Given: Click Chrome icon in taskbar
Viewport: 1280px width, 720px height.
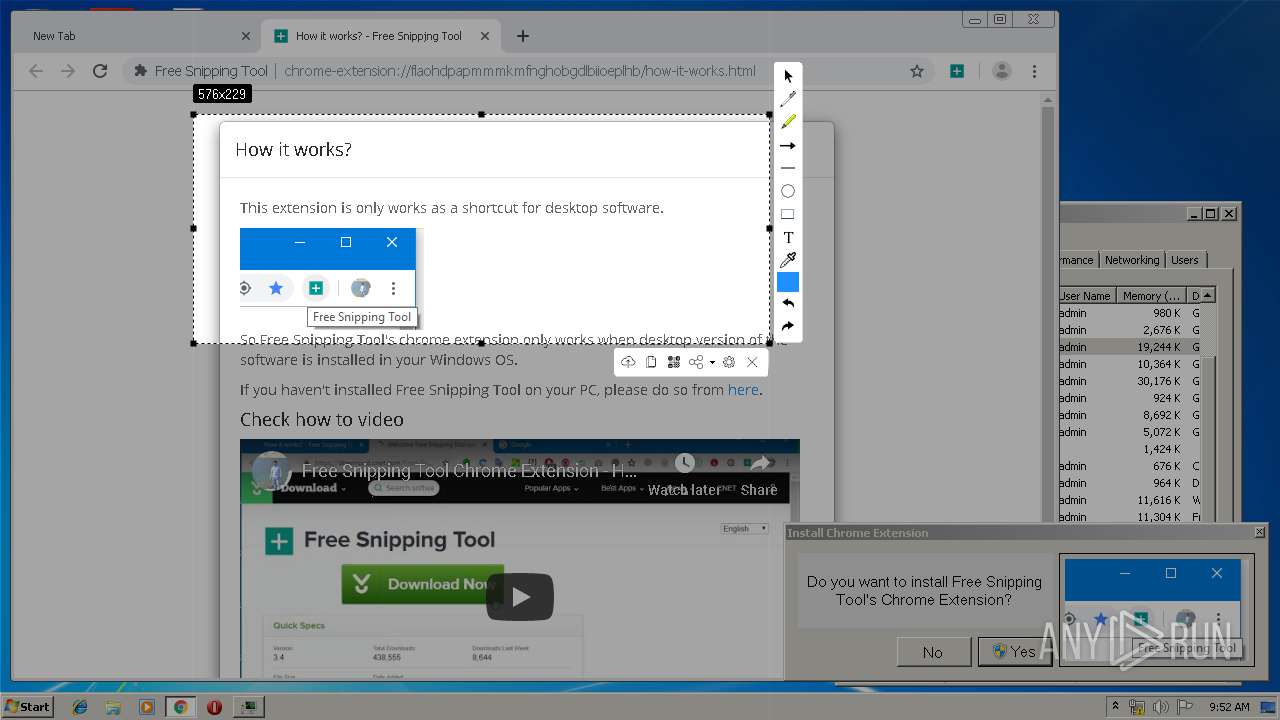Looking at the screenshot, I should pos(180,707).
